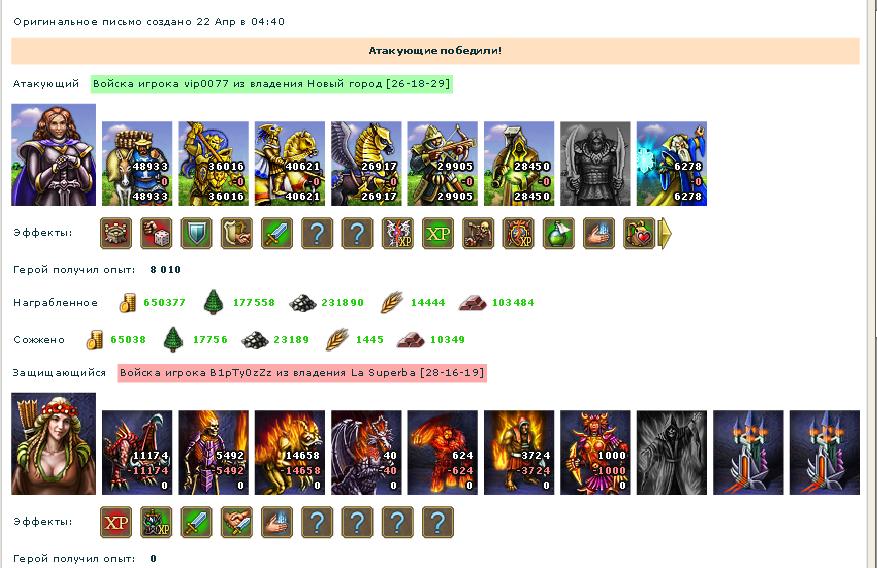
Task: Click the defender's red XP effect icon
Action: coord(116,522)
